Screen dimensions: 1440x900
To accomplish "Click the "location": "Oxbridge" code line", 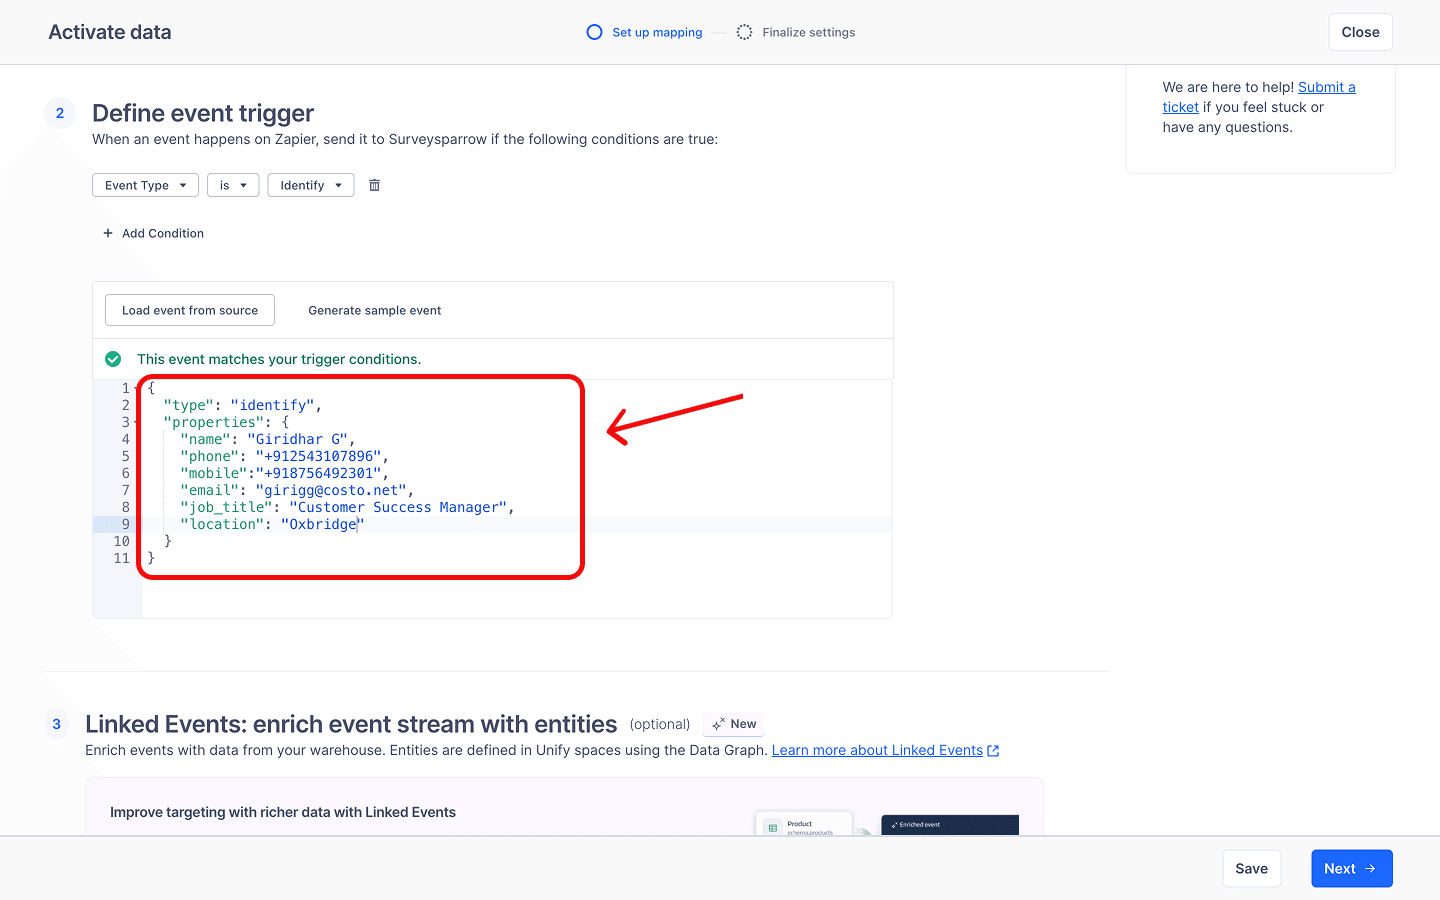I will click(272, 524).
